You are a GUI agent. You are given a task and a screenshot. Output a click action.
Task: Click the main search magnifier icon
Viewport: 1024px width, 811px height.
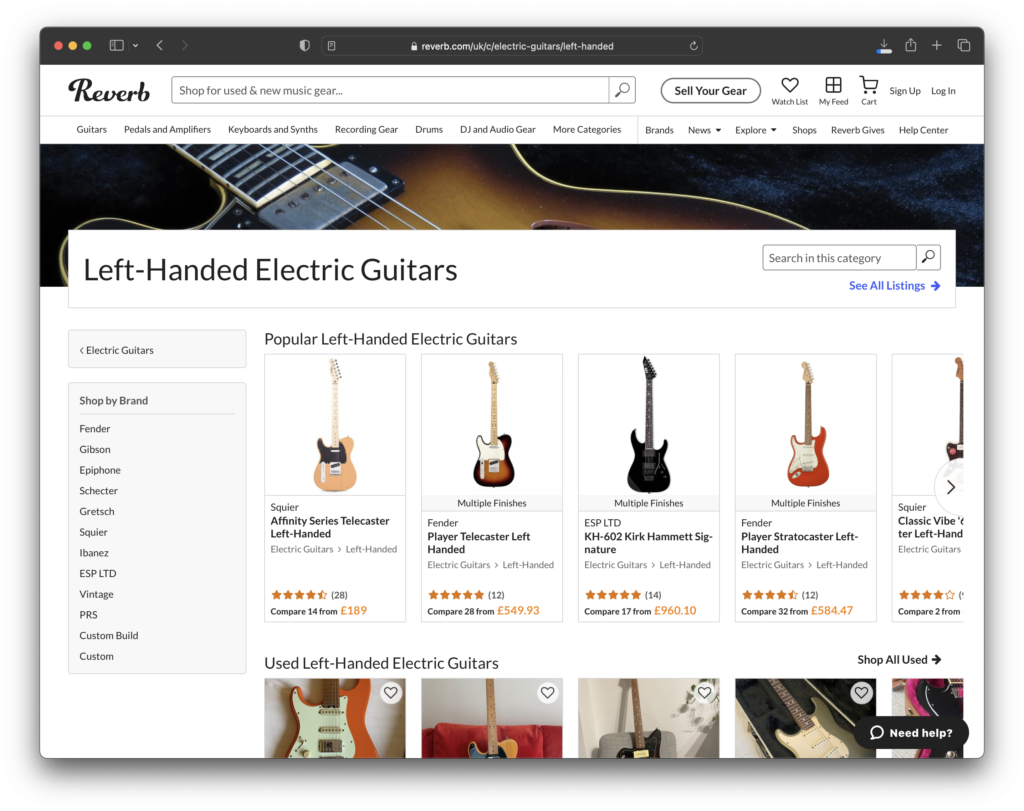click(x=622, y=90)
